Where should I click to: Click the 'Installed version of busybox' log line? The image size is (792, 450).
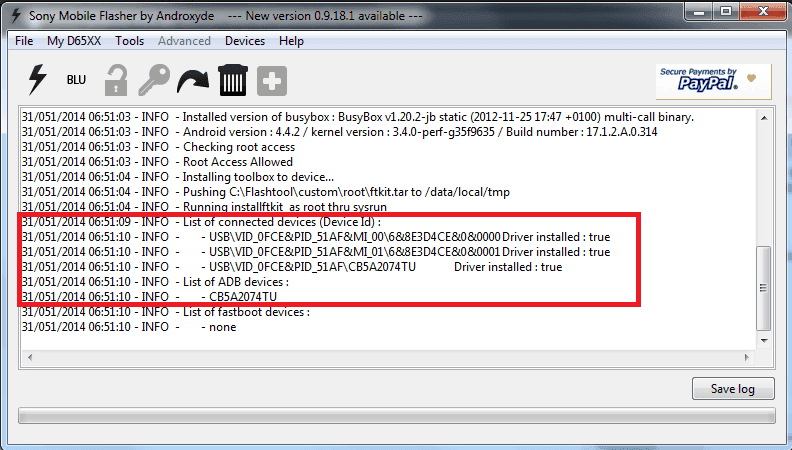point(358,117)
